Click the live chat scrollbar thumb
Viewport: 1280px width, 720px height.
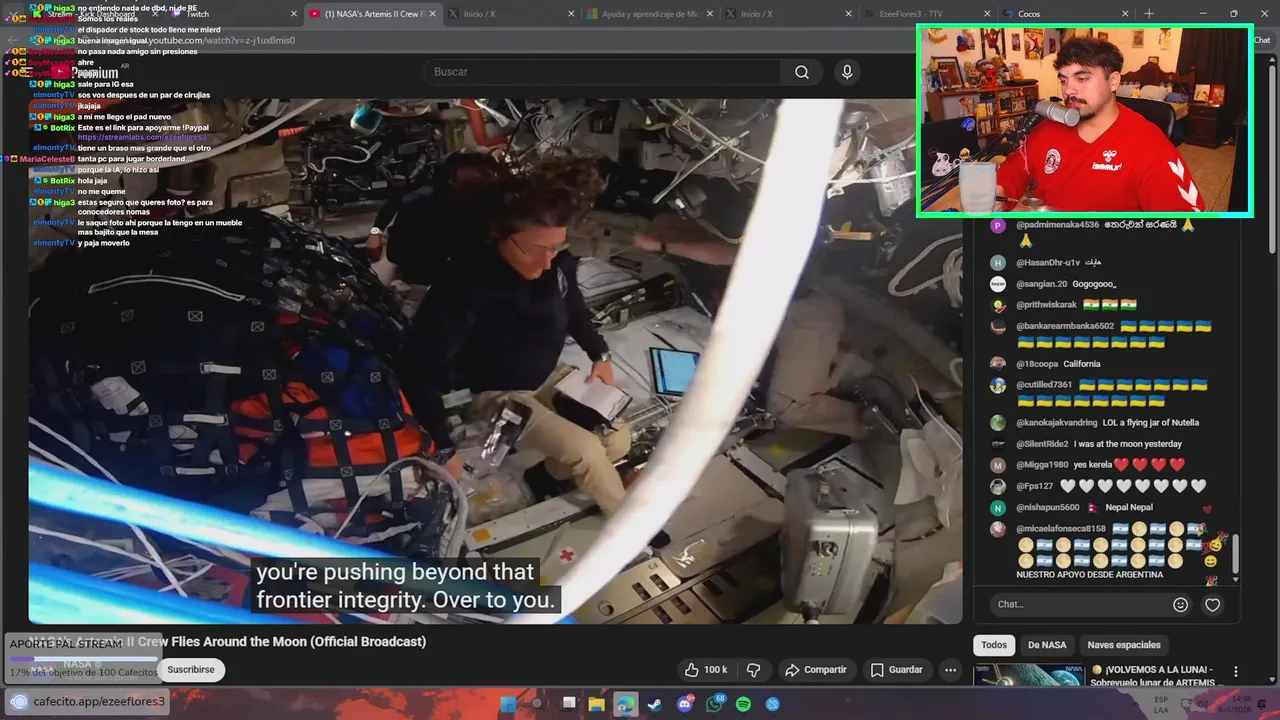1236,552
